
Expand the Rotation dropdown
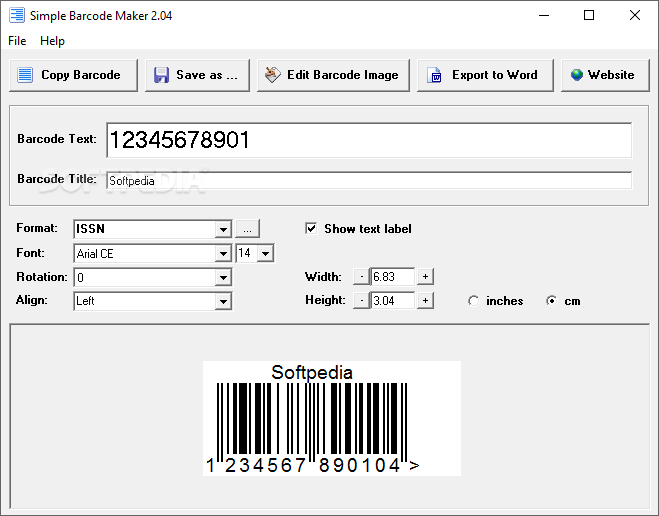pos(223,277)
